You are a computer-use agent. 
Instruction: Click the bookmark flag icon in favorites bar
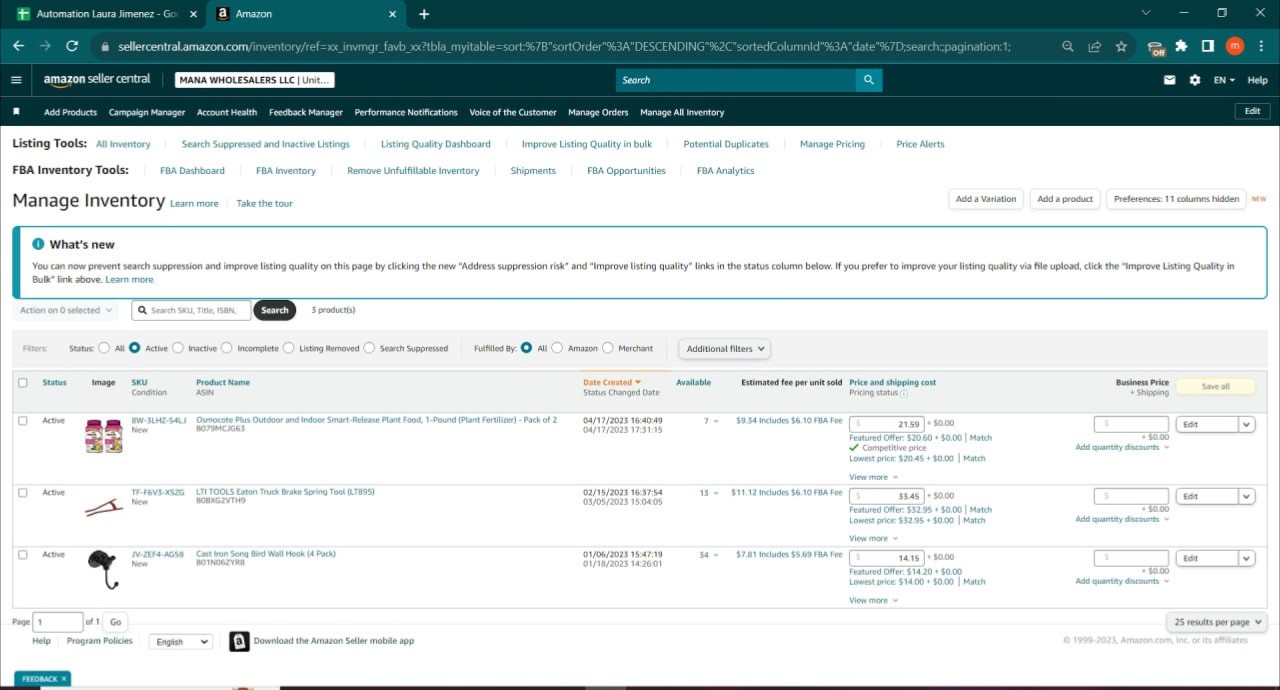tap(16, 112)
